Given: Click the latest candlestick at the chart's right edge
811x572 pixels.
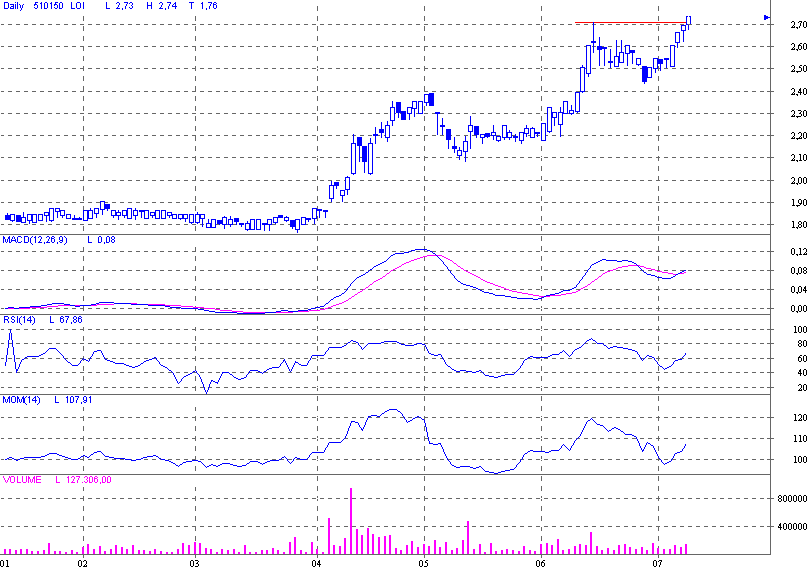Looking at the screenshot, I should (689, 20).
